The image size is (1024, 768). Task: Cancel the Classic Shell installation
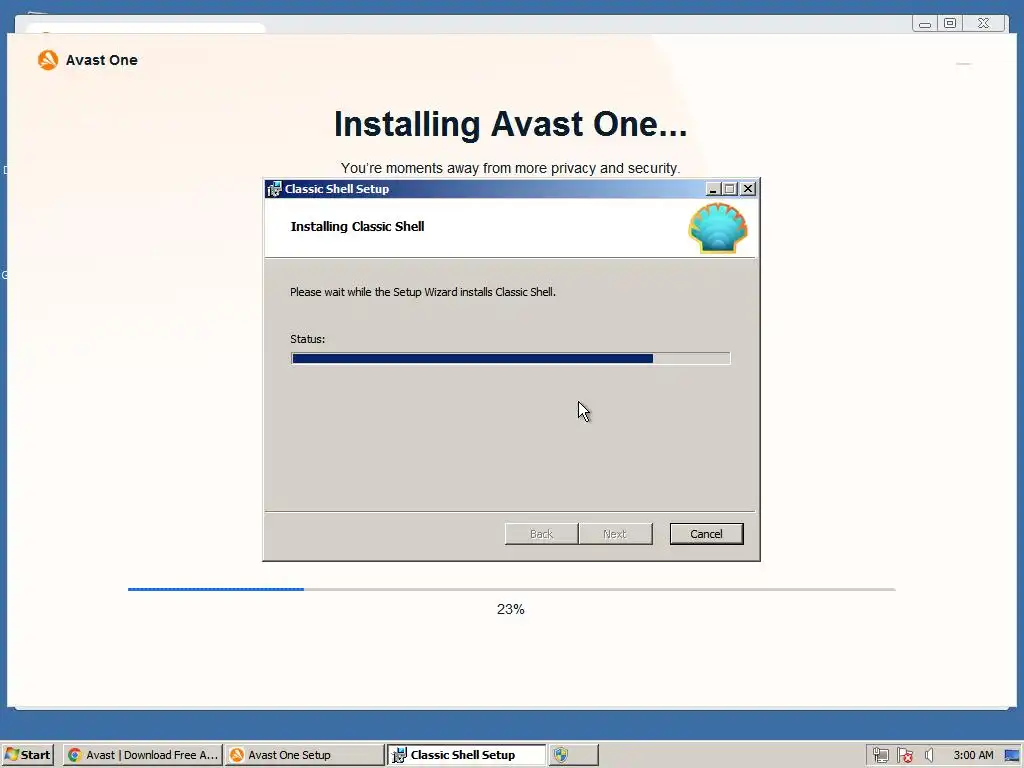pos(706,534)
